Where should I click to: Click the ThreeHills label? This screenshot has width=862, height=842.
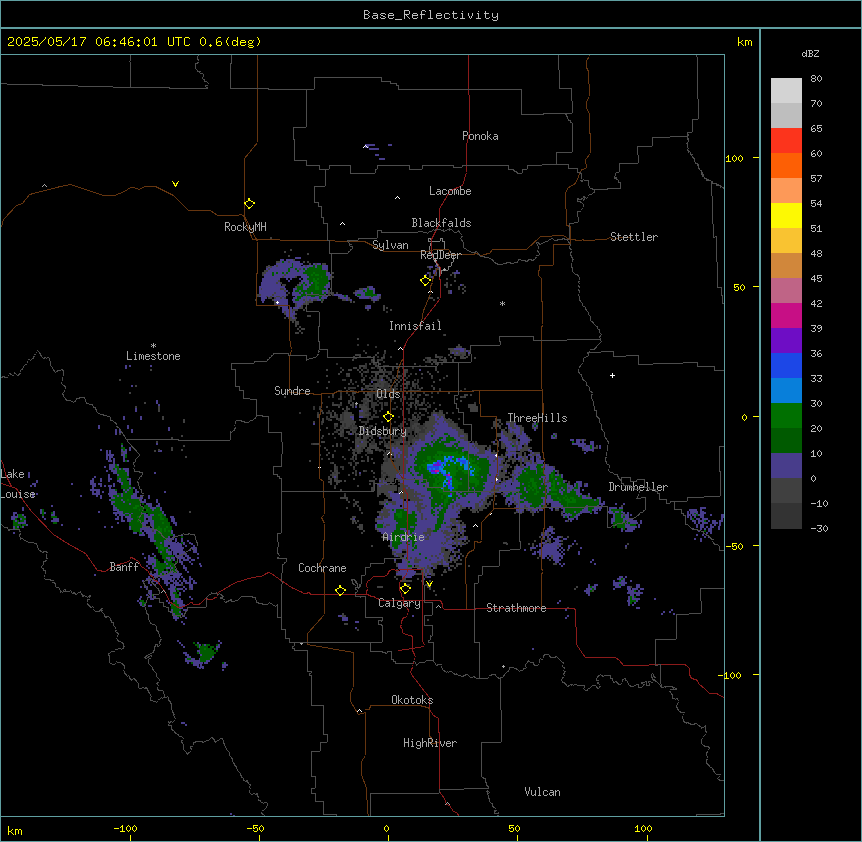point(537,418)
